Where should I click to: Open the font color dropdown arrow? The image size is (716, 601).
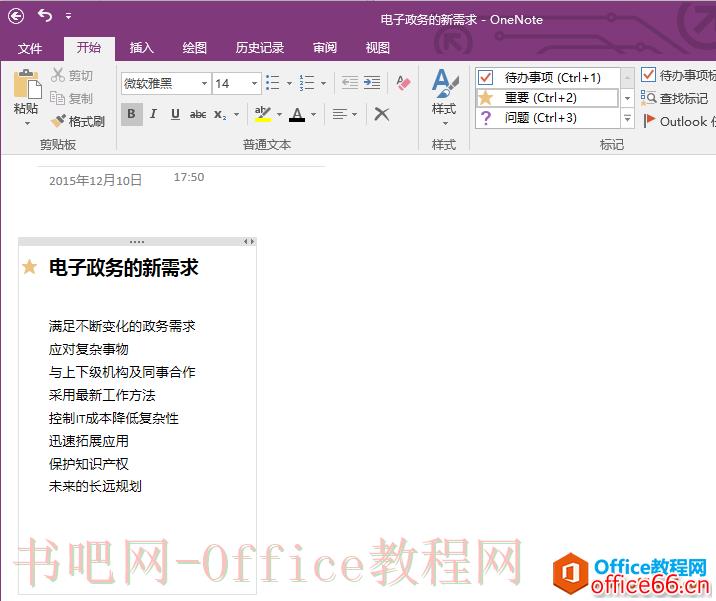(314, 114)
